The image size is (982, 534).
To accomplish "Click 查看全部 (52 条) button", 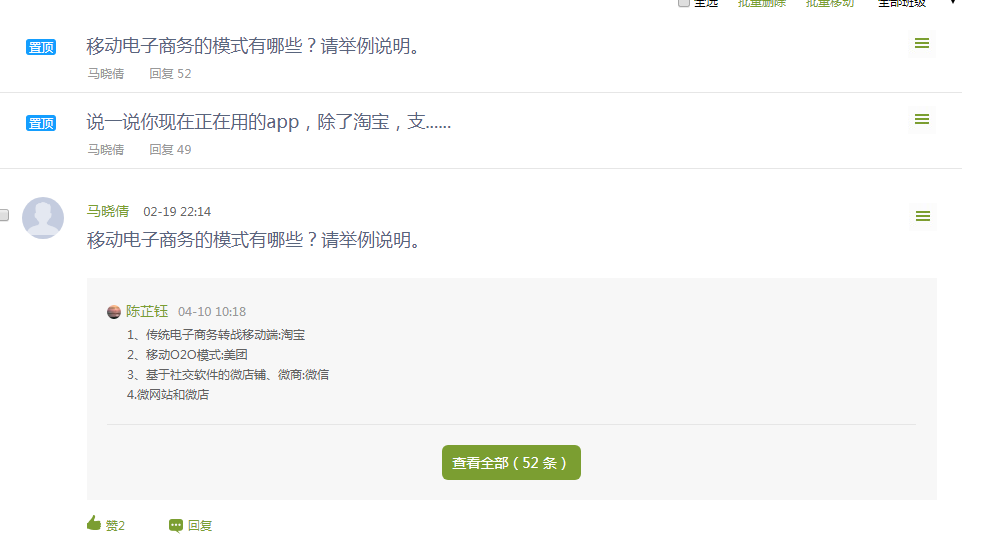I will click(511, 463).
